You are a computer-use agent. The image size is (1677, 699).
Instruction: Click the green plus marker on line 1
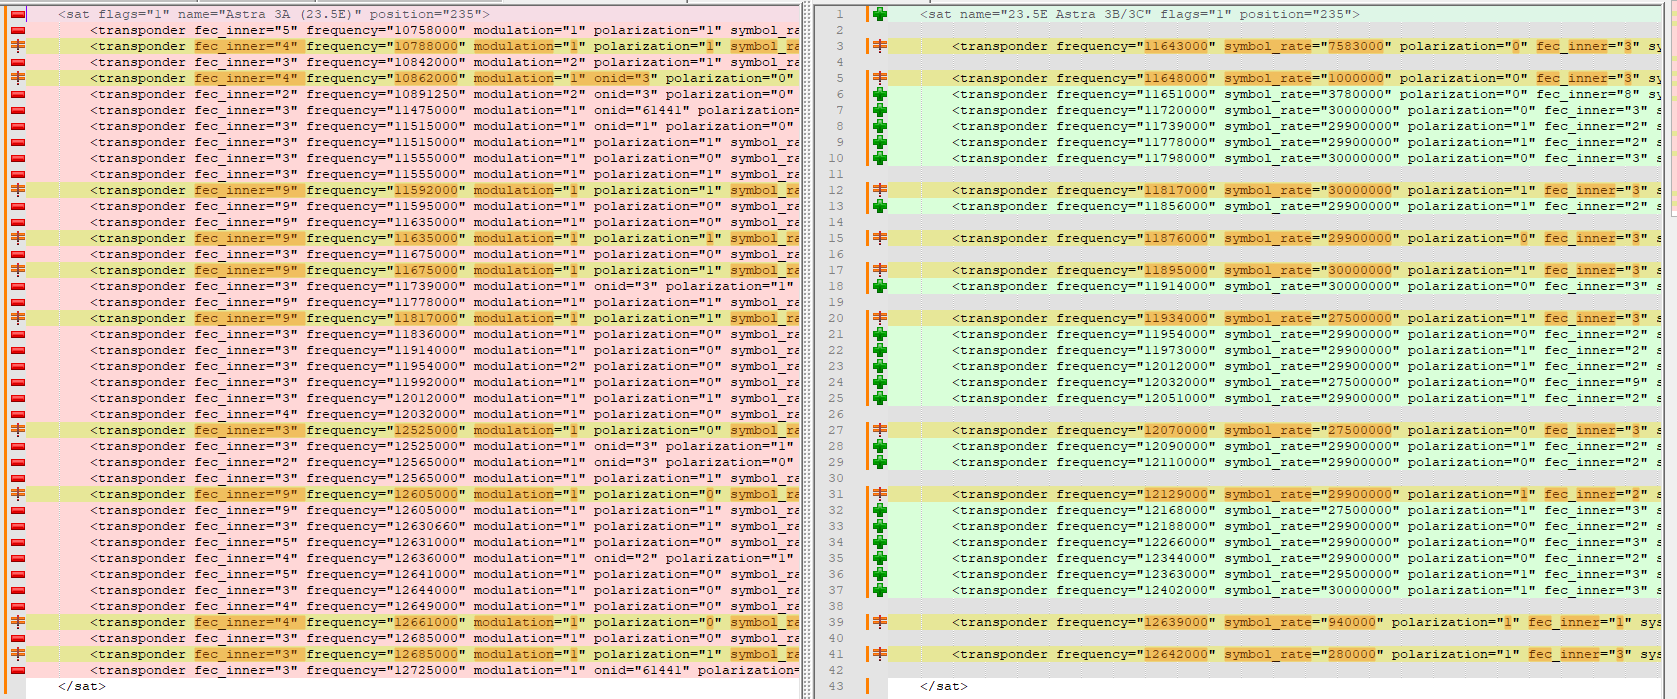click(x=880, y=14)
